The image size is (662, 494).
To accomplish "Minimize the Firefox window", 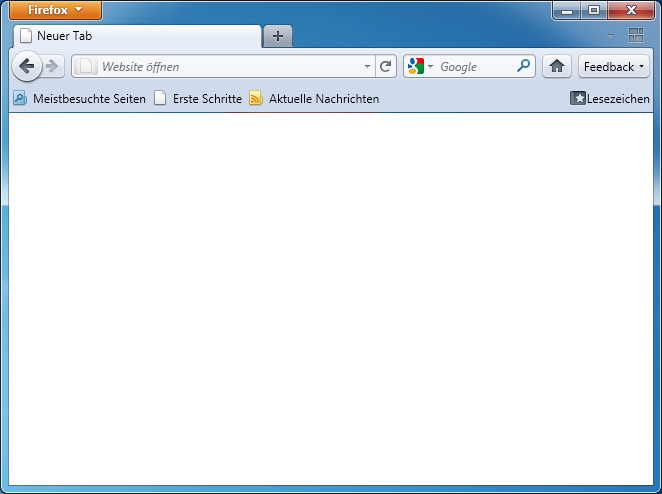I will click(x=567, y=10).
